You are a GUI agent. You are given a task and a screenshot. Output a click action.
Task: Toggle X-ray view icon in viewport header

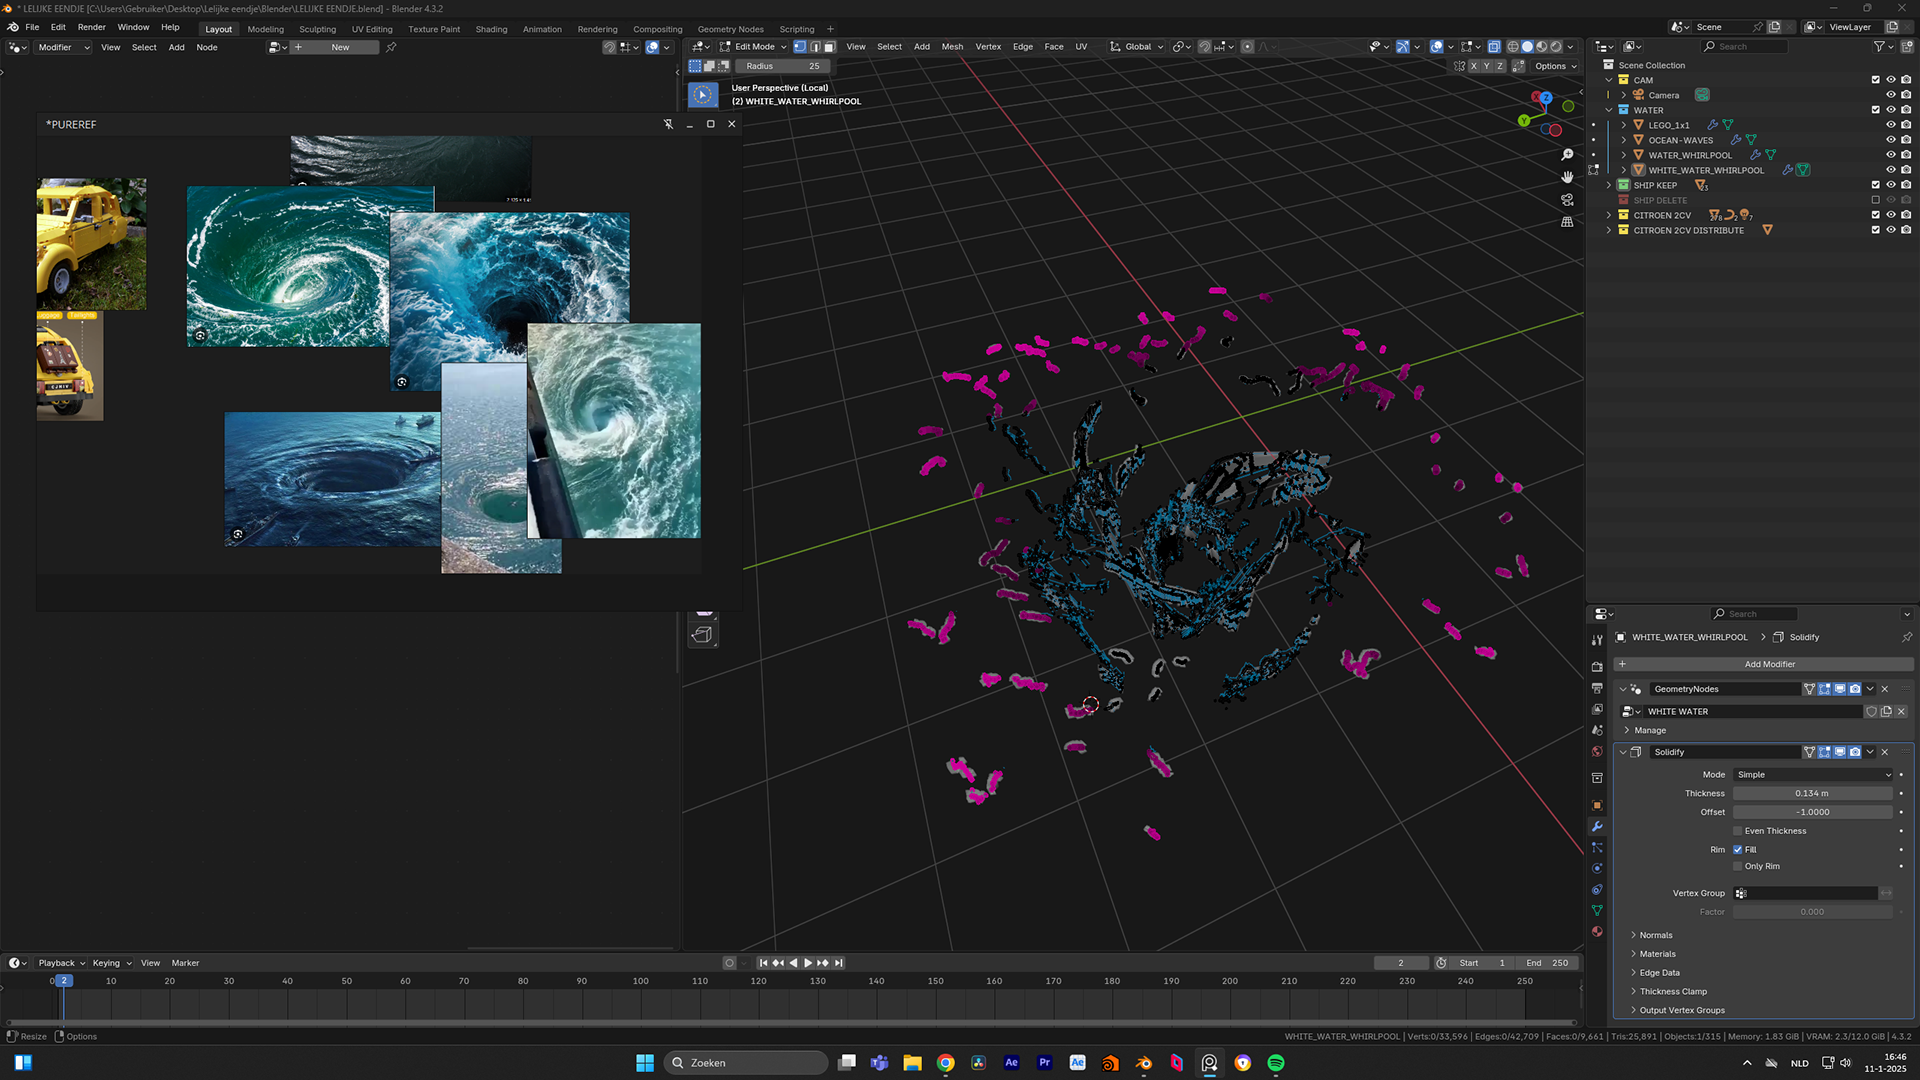(1494, 47)
